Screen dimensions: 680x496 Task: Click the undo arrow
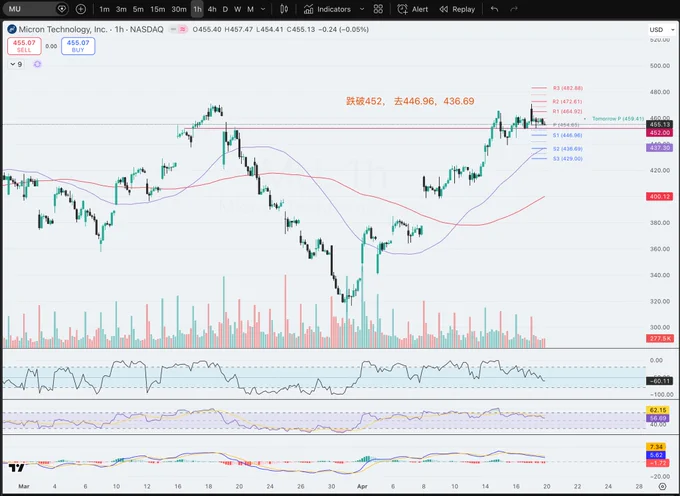pyautogui.click(x=494, y=9)
